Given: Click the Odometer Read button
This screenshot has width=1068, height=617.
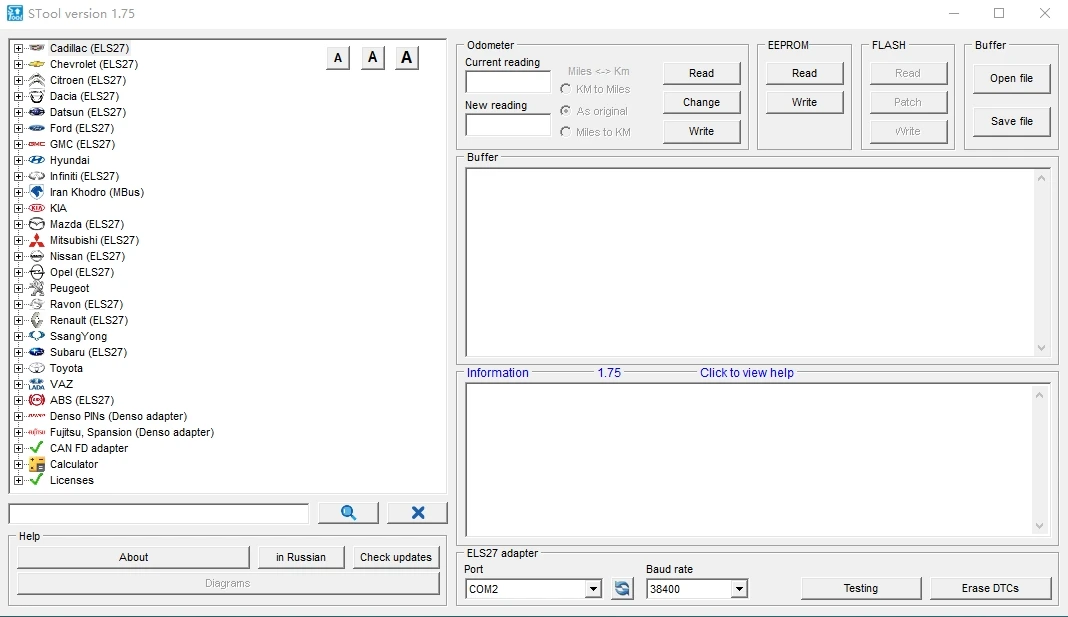Looking at the screenshot, I should tap(701, 73).
